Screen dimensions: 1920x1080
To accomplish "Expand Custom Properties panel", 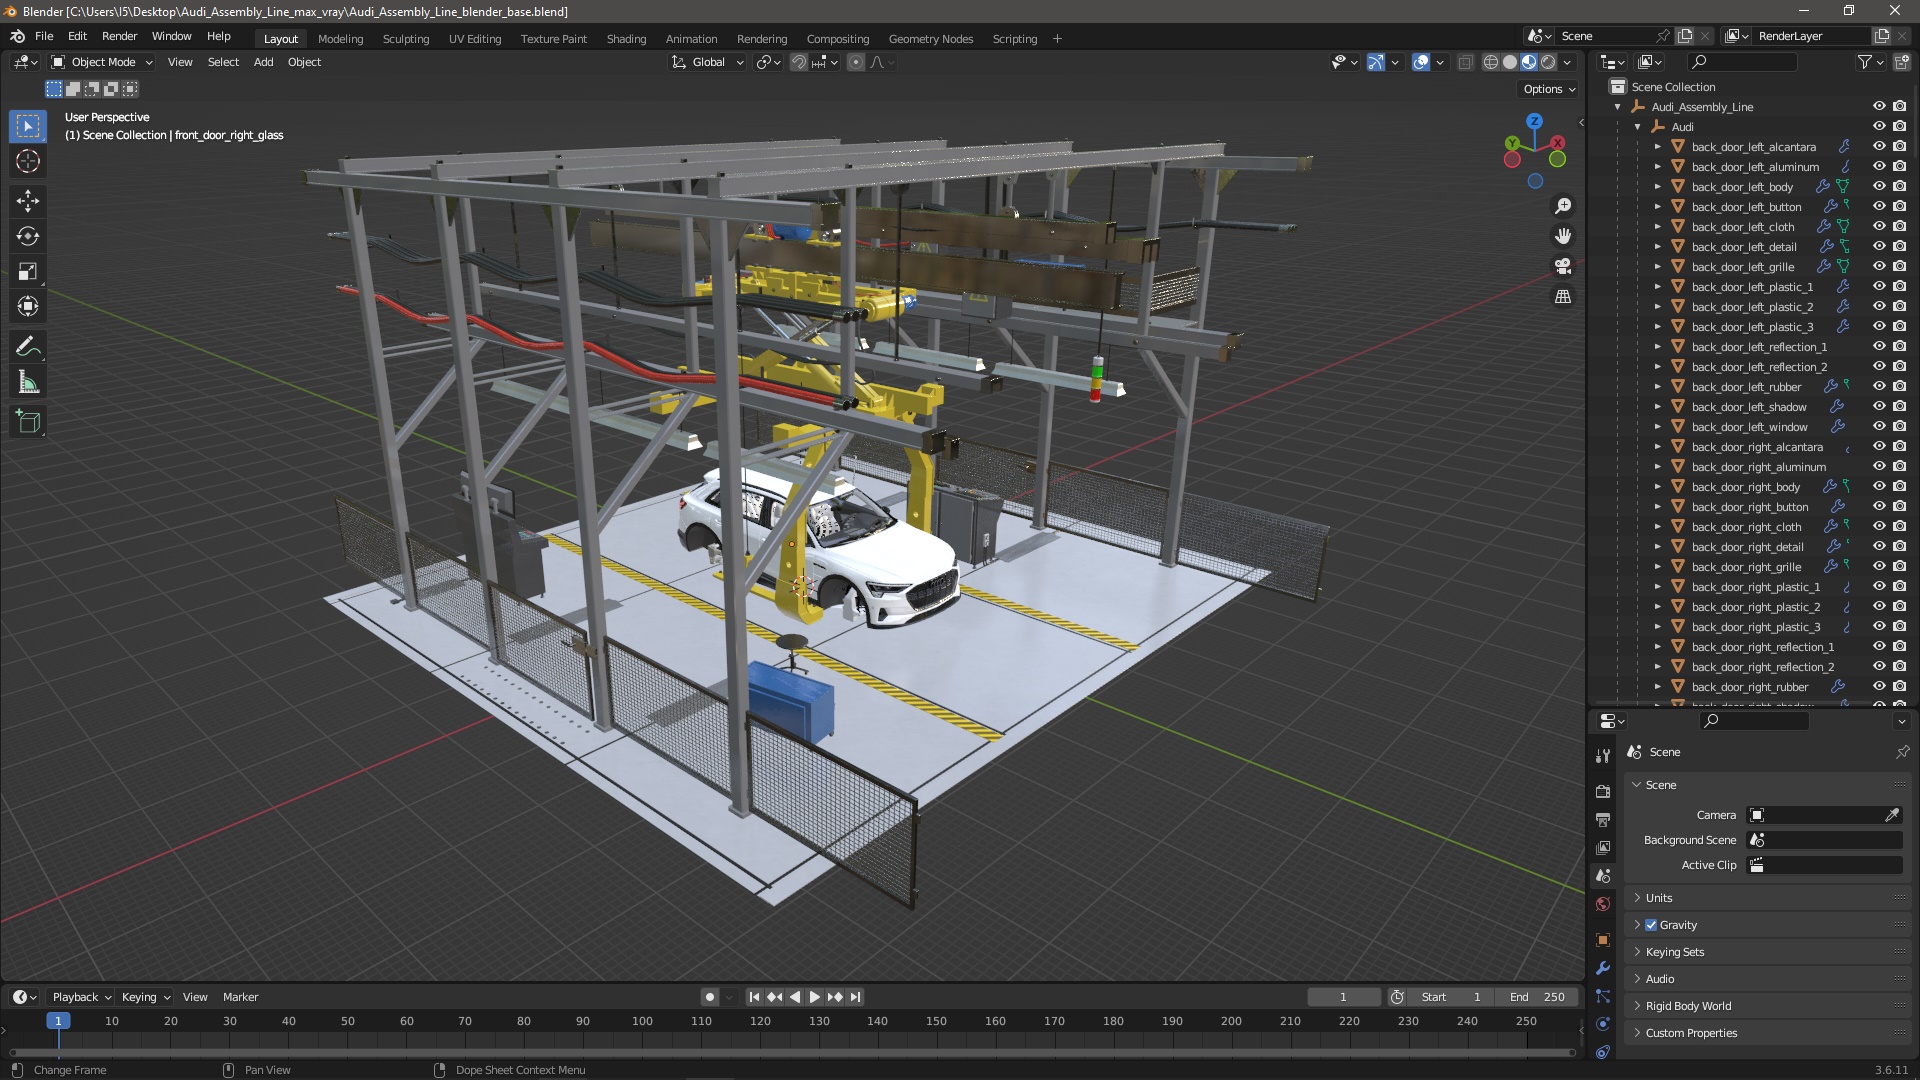I will (x=1638, y=1033).
